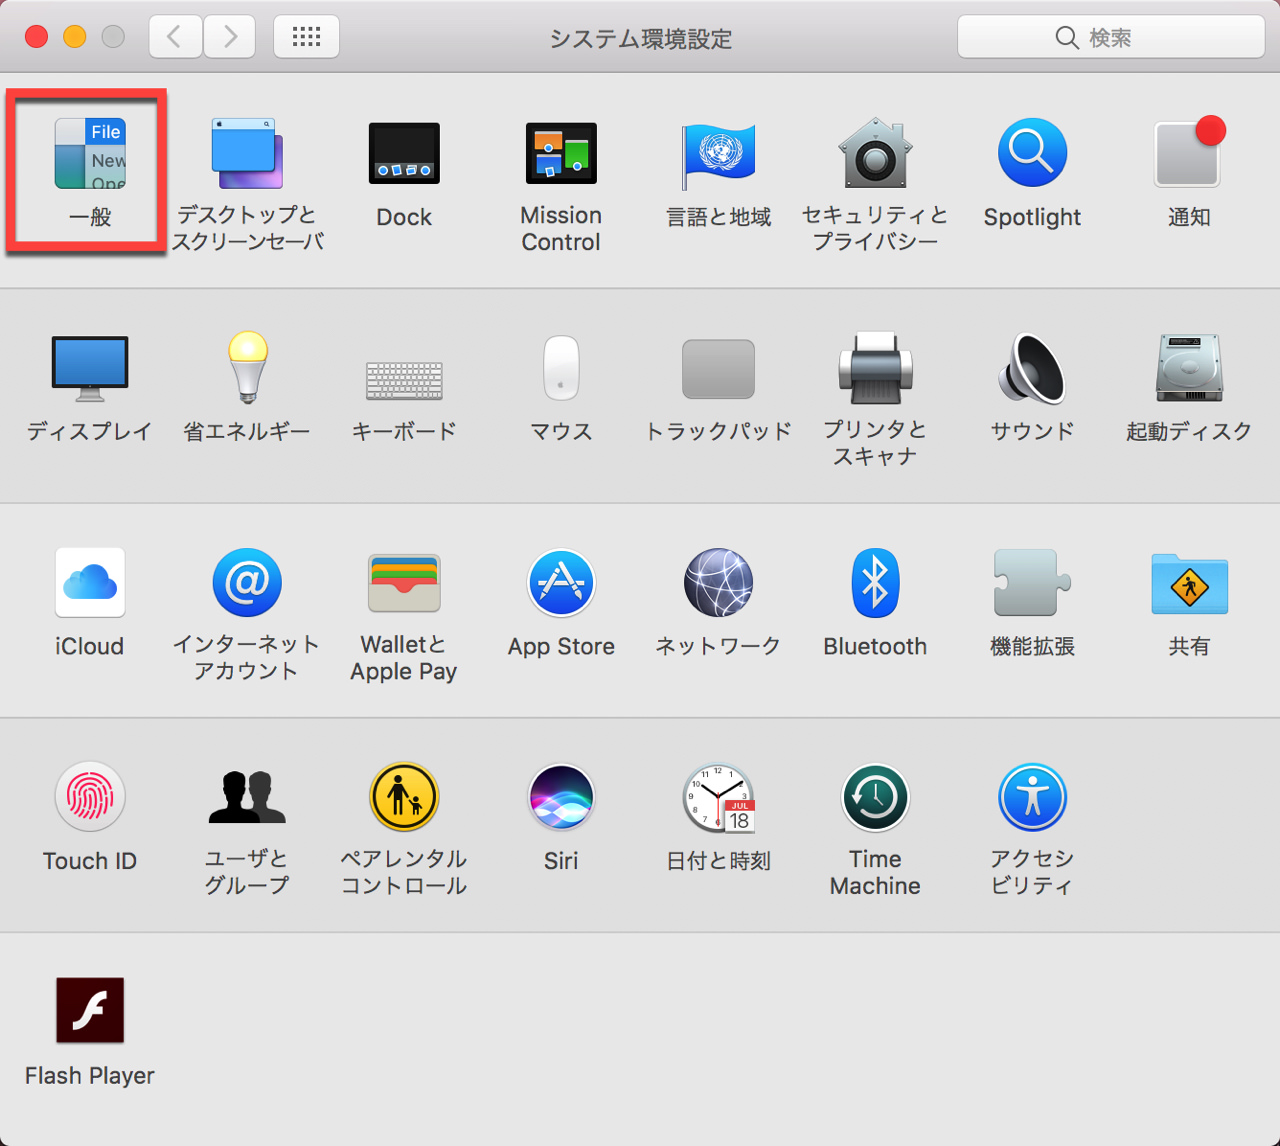Close the システム環境設定 window

[x=36, y=37]
